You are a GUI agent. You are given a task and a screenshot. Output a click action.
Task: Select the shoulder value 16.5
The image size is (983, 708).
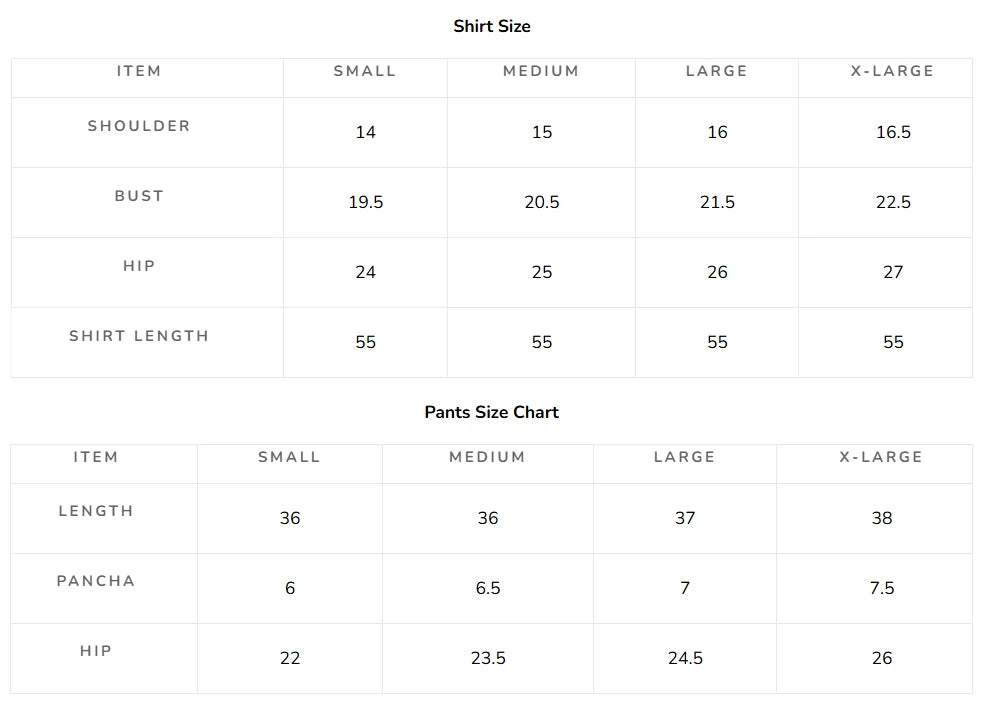point(893,132)
